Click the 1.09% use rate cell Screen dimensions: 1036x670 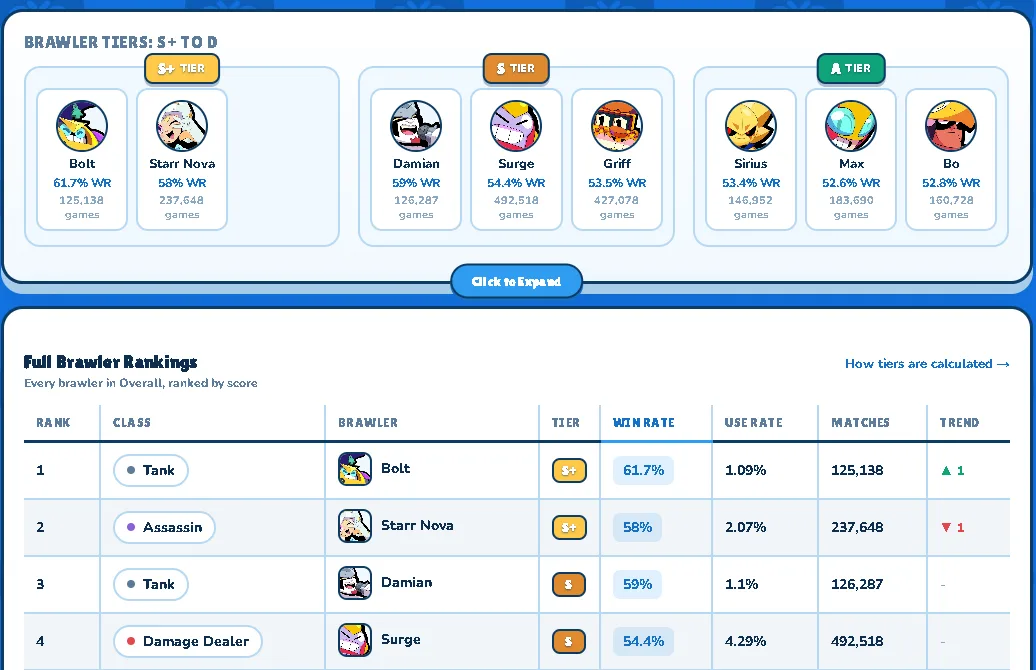[x=745, y=470]
